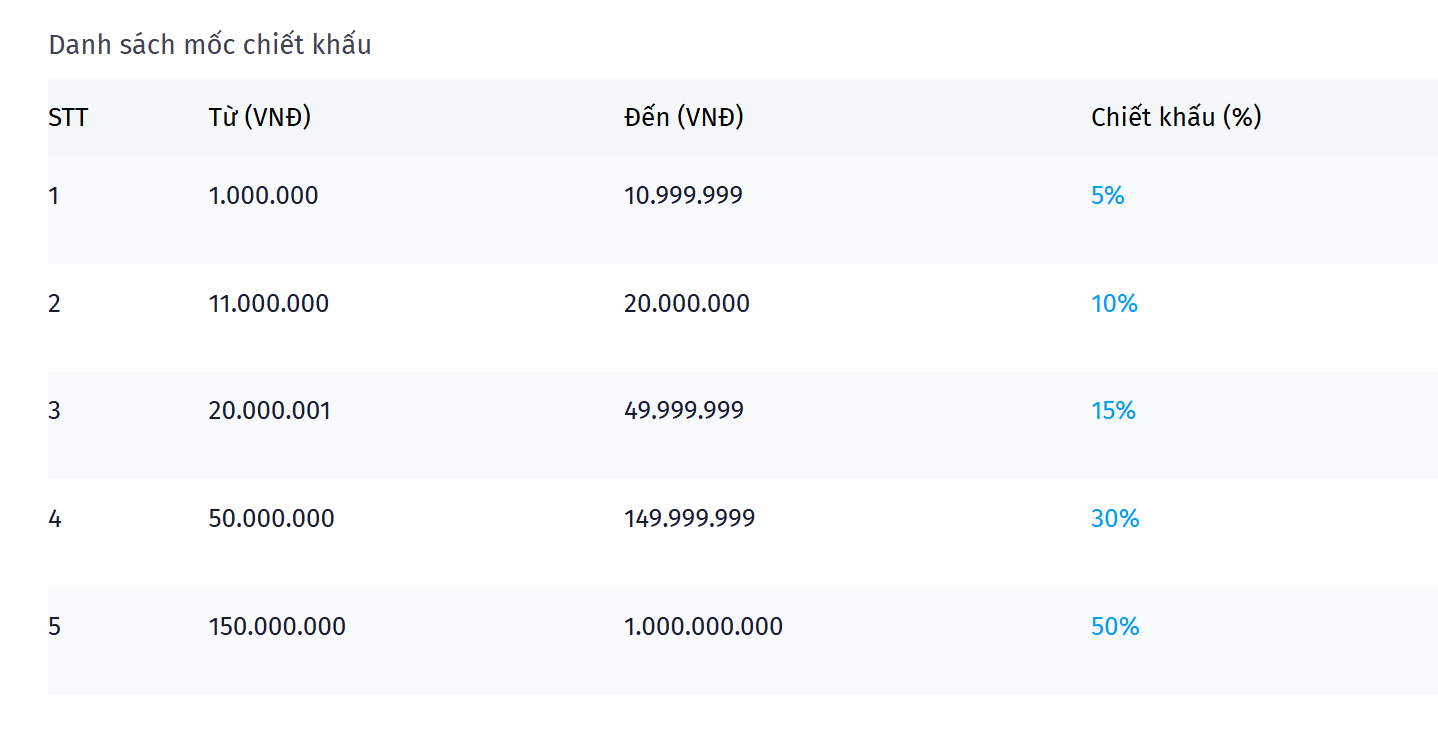
Task: Click the 1.000.000.000 ending amount cell
Action: [703, 627]
